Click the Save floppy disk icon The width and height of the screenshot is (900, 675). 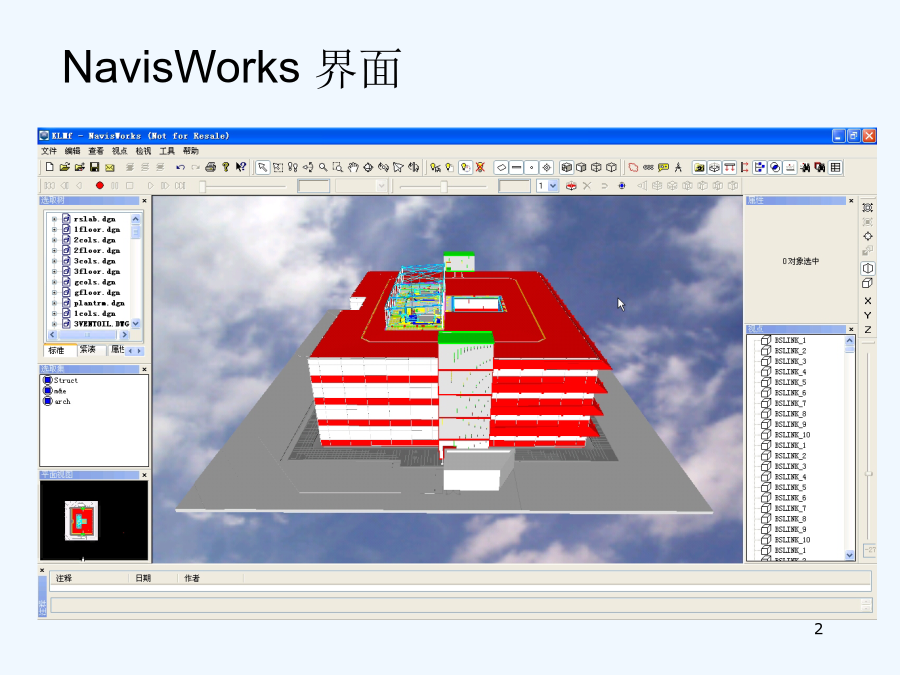(x=95, y=167)
